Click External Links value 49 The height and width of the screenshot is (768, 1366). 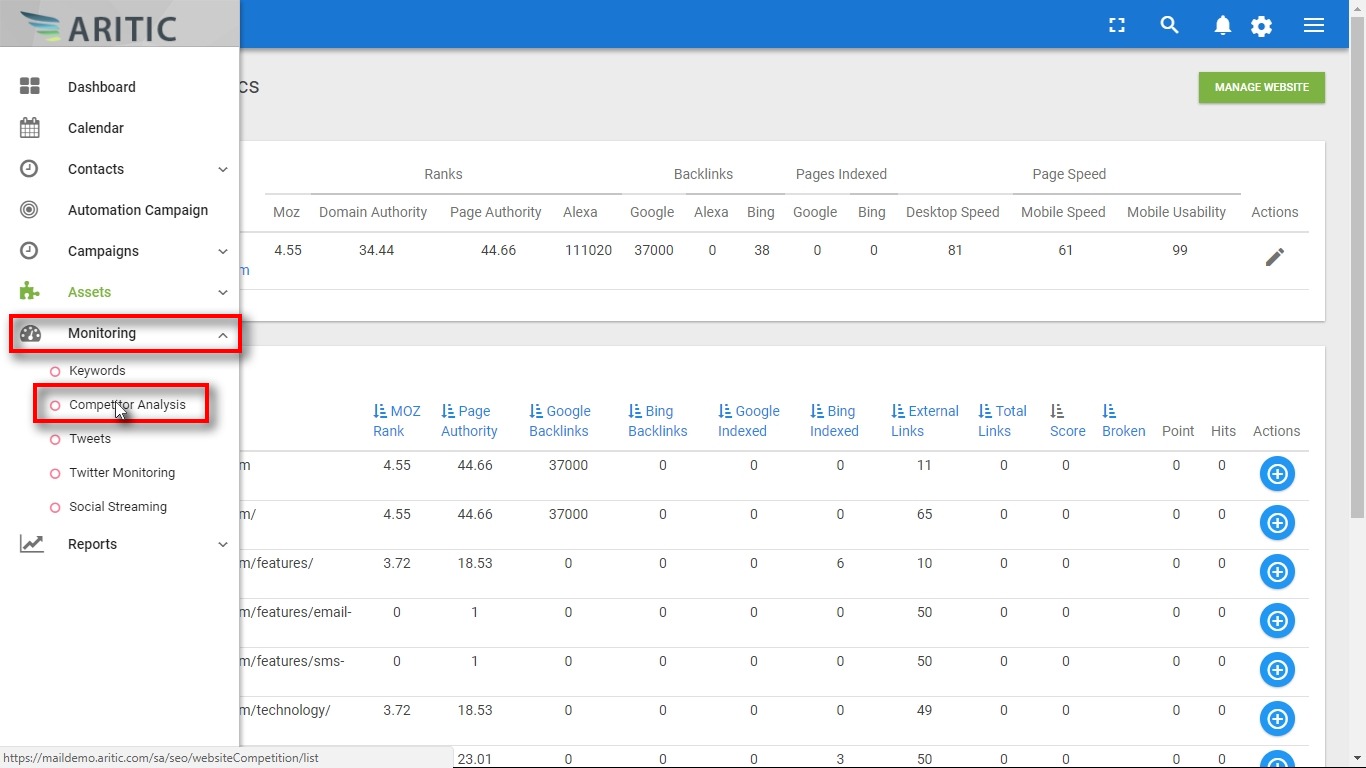(924, 710)
